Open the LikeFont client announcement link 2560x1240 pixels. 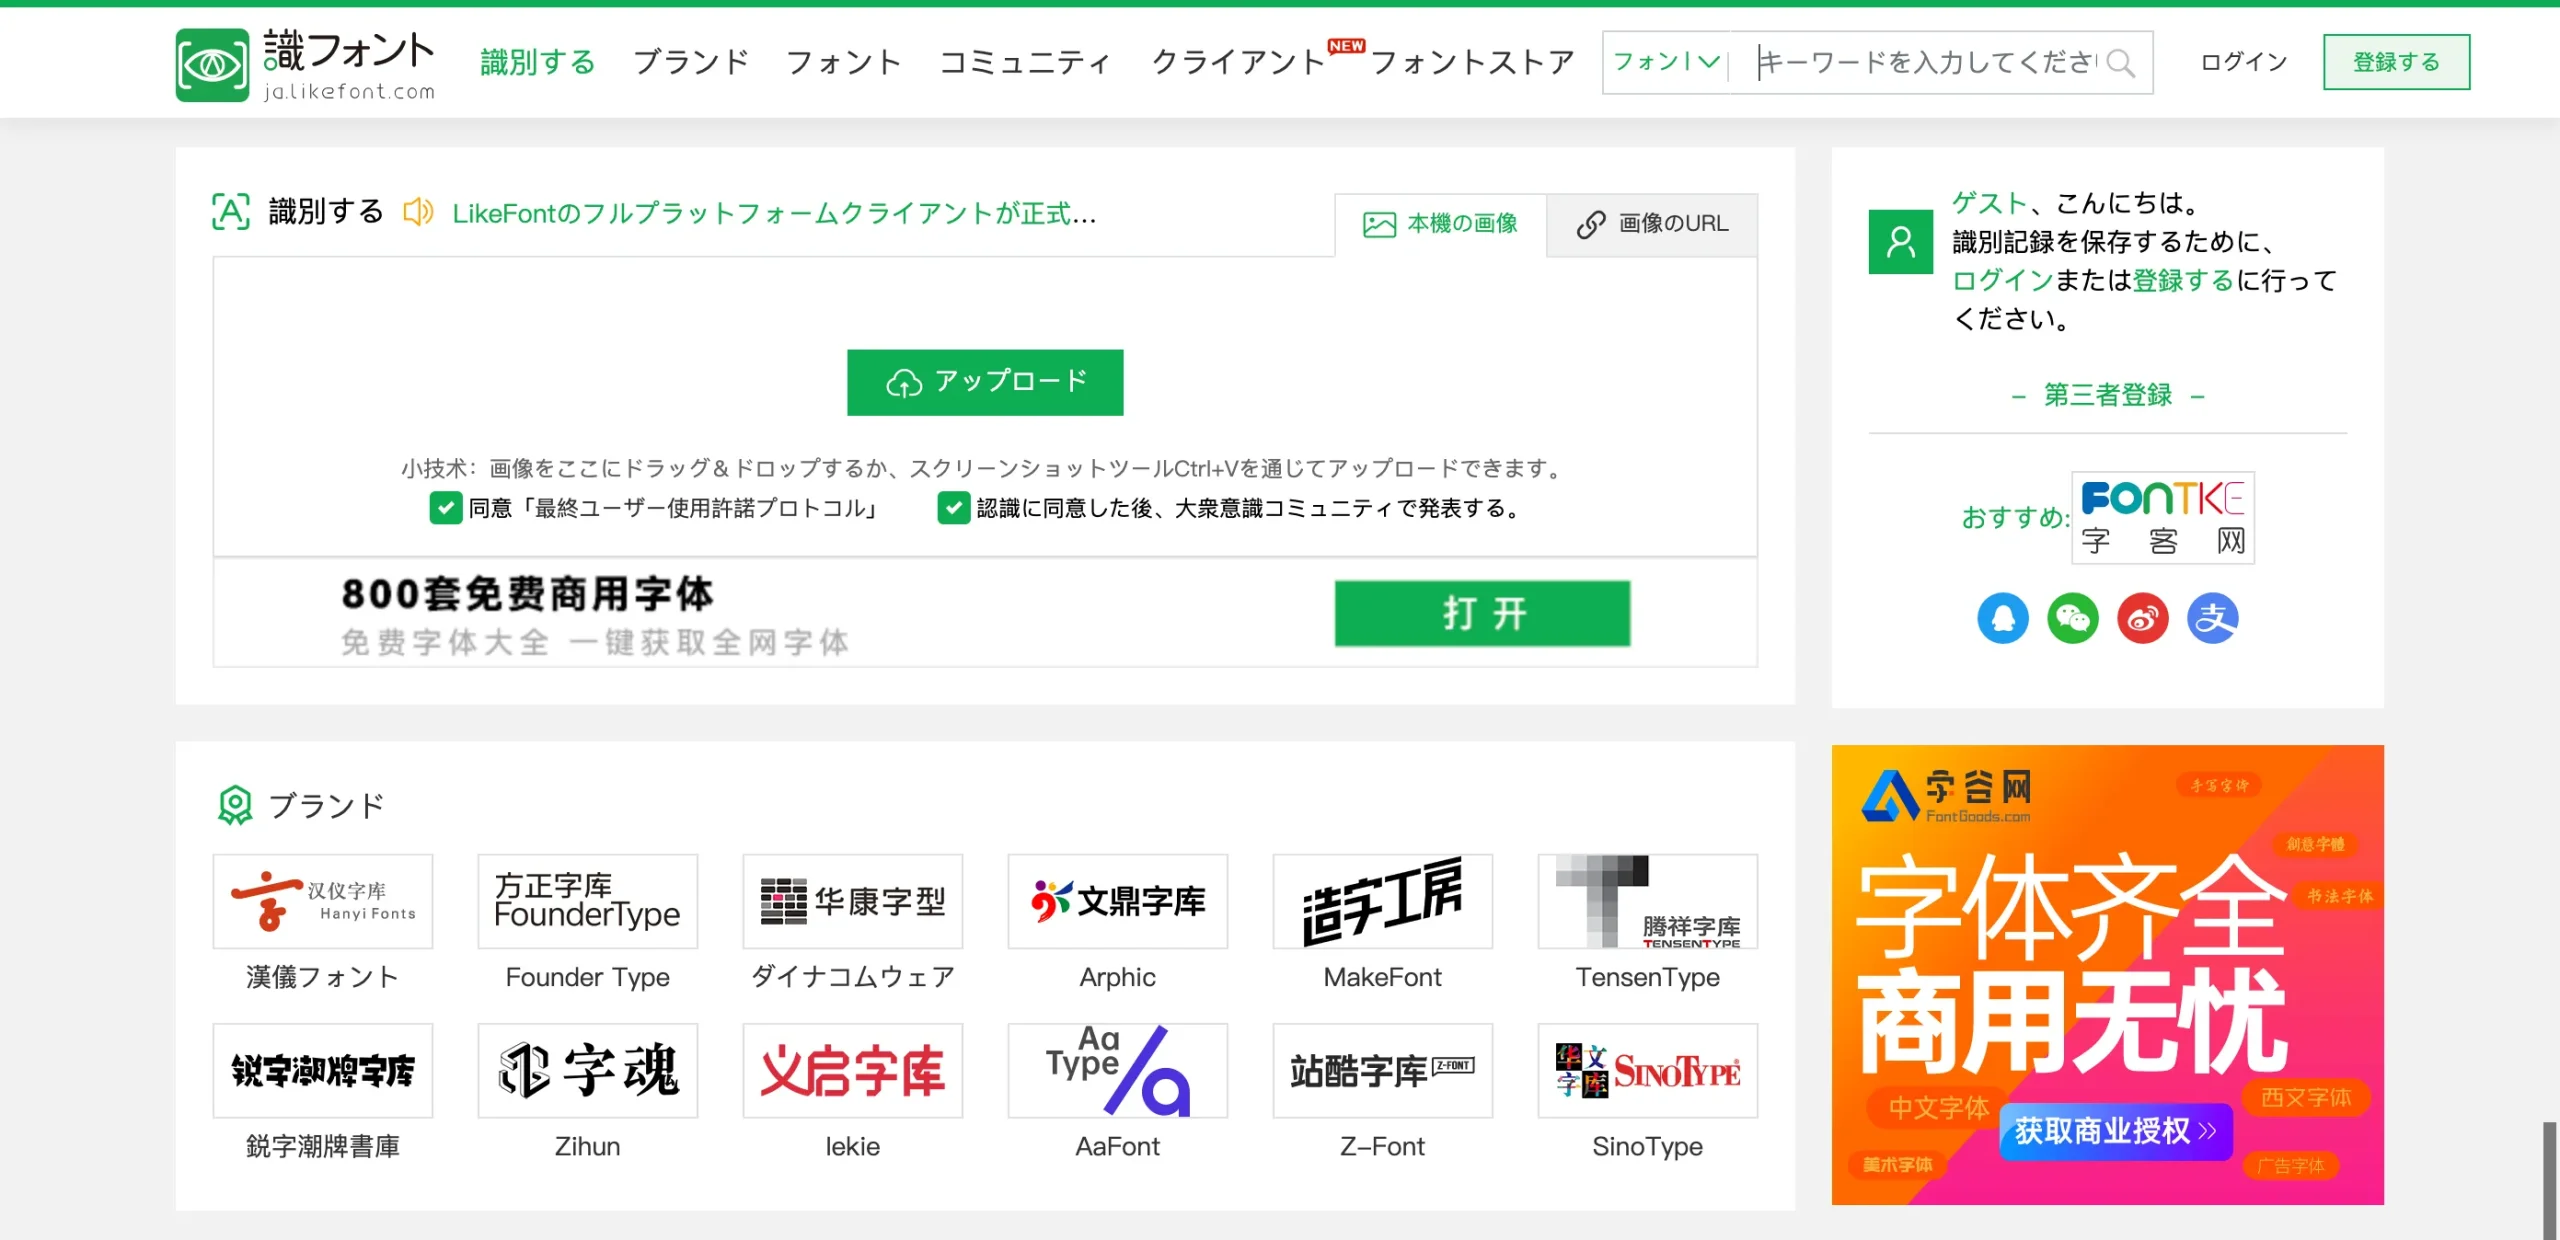pos(775,213)
